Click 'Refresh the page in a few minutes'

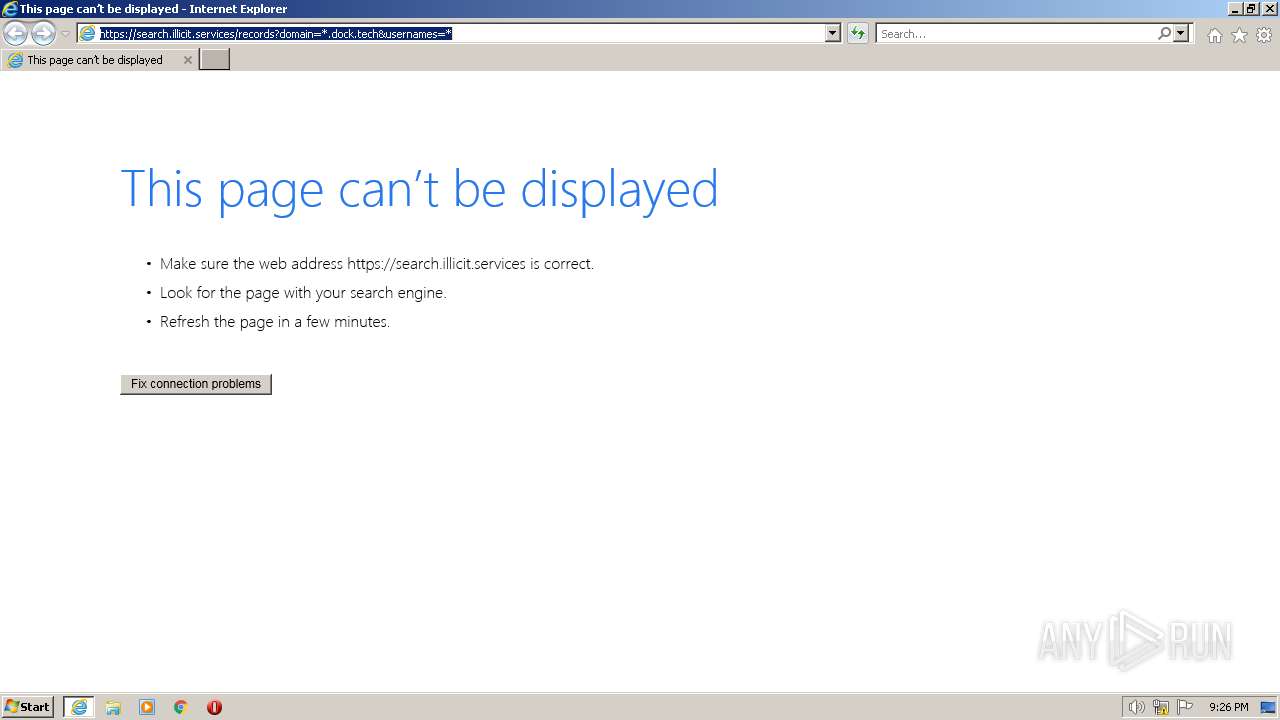pyautogui.click(x=275, y=322)
